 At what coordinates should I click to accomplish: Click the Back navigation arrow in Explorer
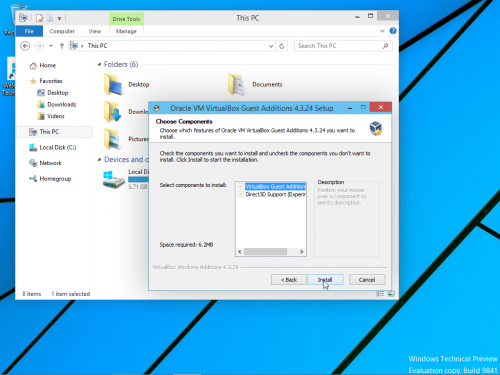25,46
